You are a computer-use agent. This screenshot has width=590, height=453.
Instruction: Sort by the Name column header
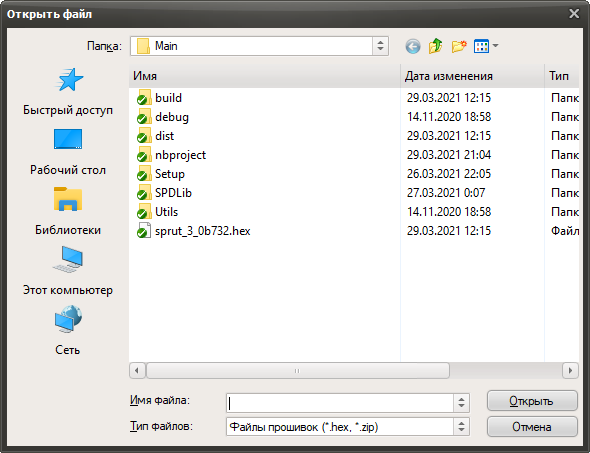tap(265, 76)
